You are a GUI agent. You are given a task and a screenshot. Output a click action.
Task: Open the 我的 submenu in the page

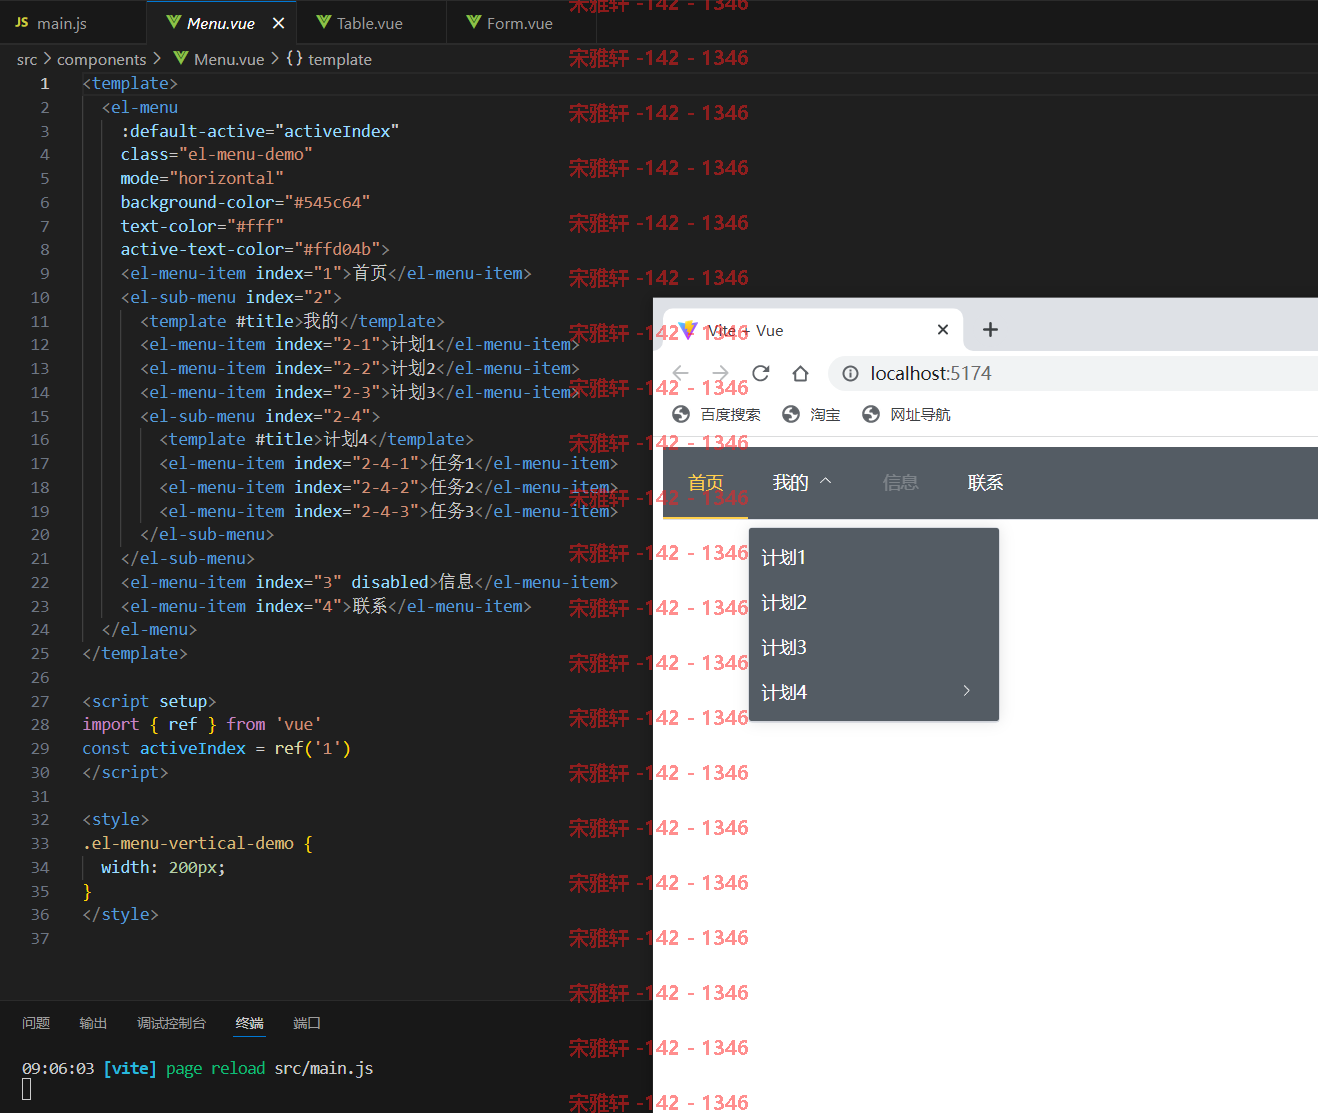[790, 483]
